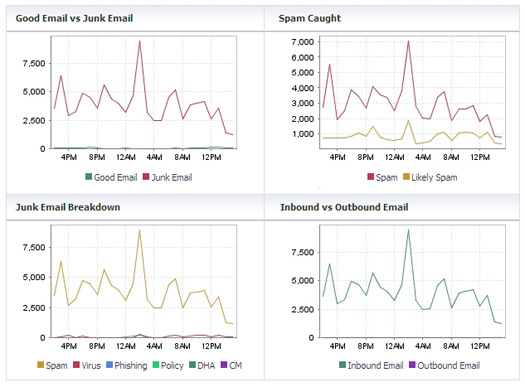Viewport: 525px width, 387px height.
Task: Click the Outbound Email legend label
Action: click(x=449, y=365)
